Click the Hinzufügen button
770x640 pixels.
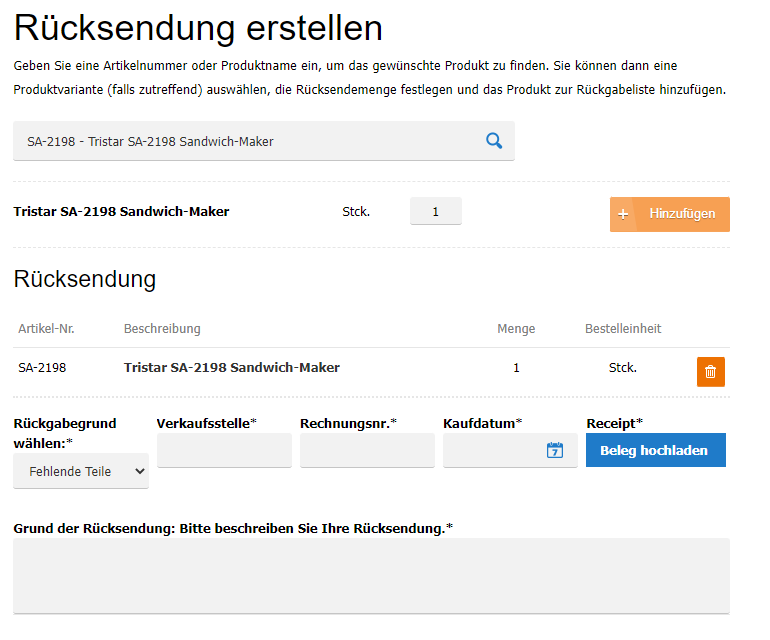pyautogui.click(x=670, y=214)
